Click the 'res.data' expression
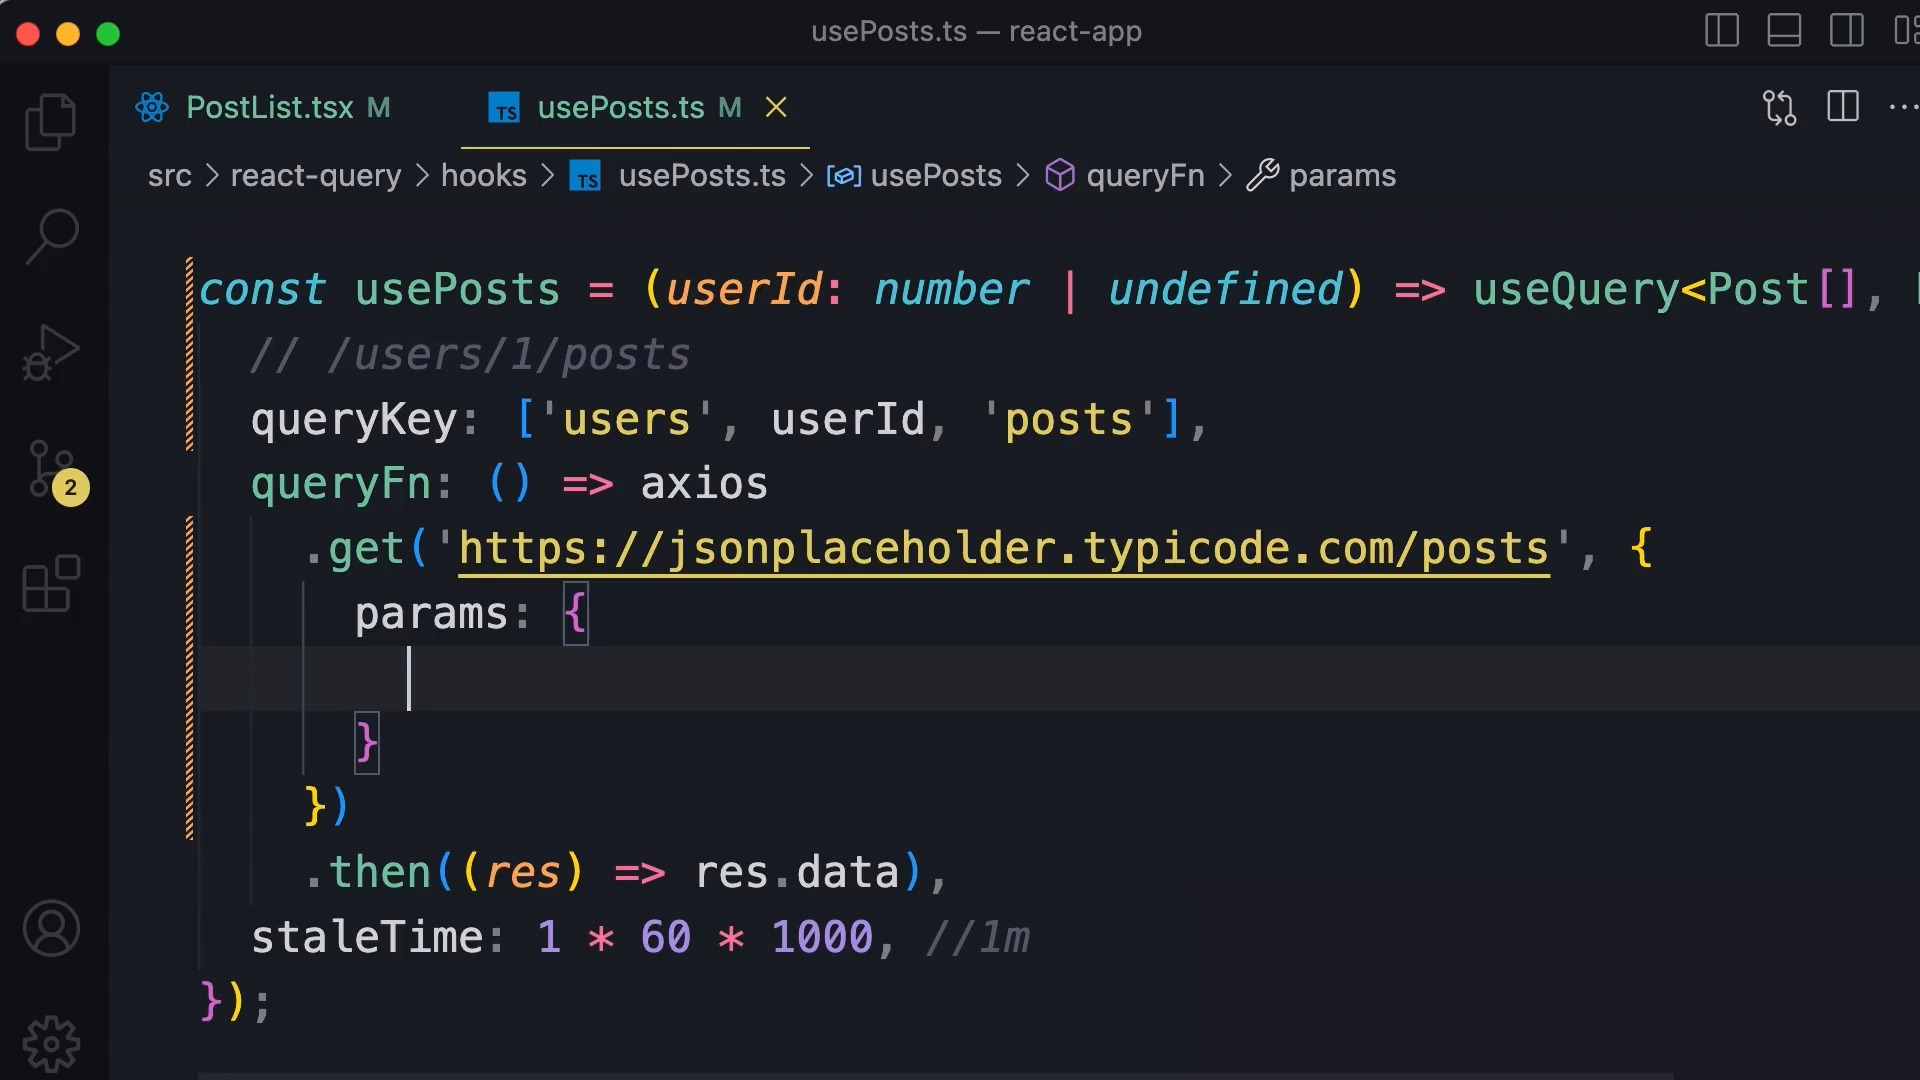 coord(797,872)
